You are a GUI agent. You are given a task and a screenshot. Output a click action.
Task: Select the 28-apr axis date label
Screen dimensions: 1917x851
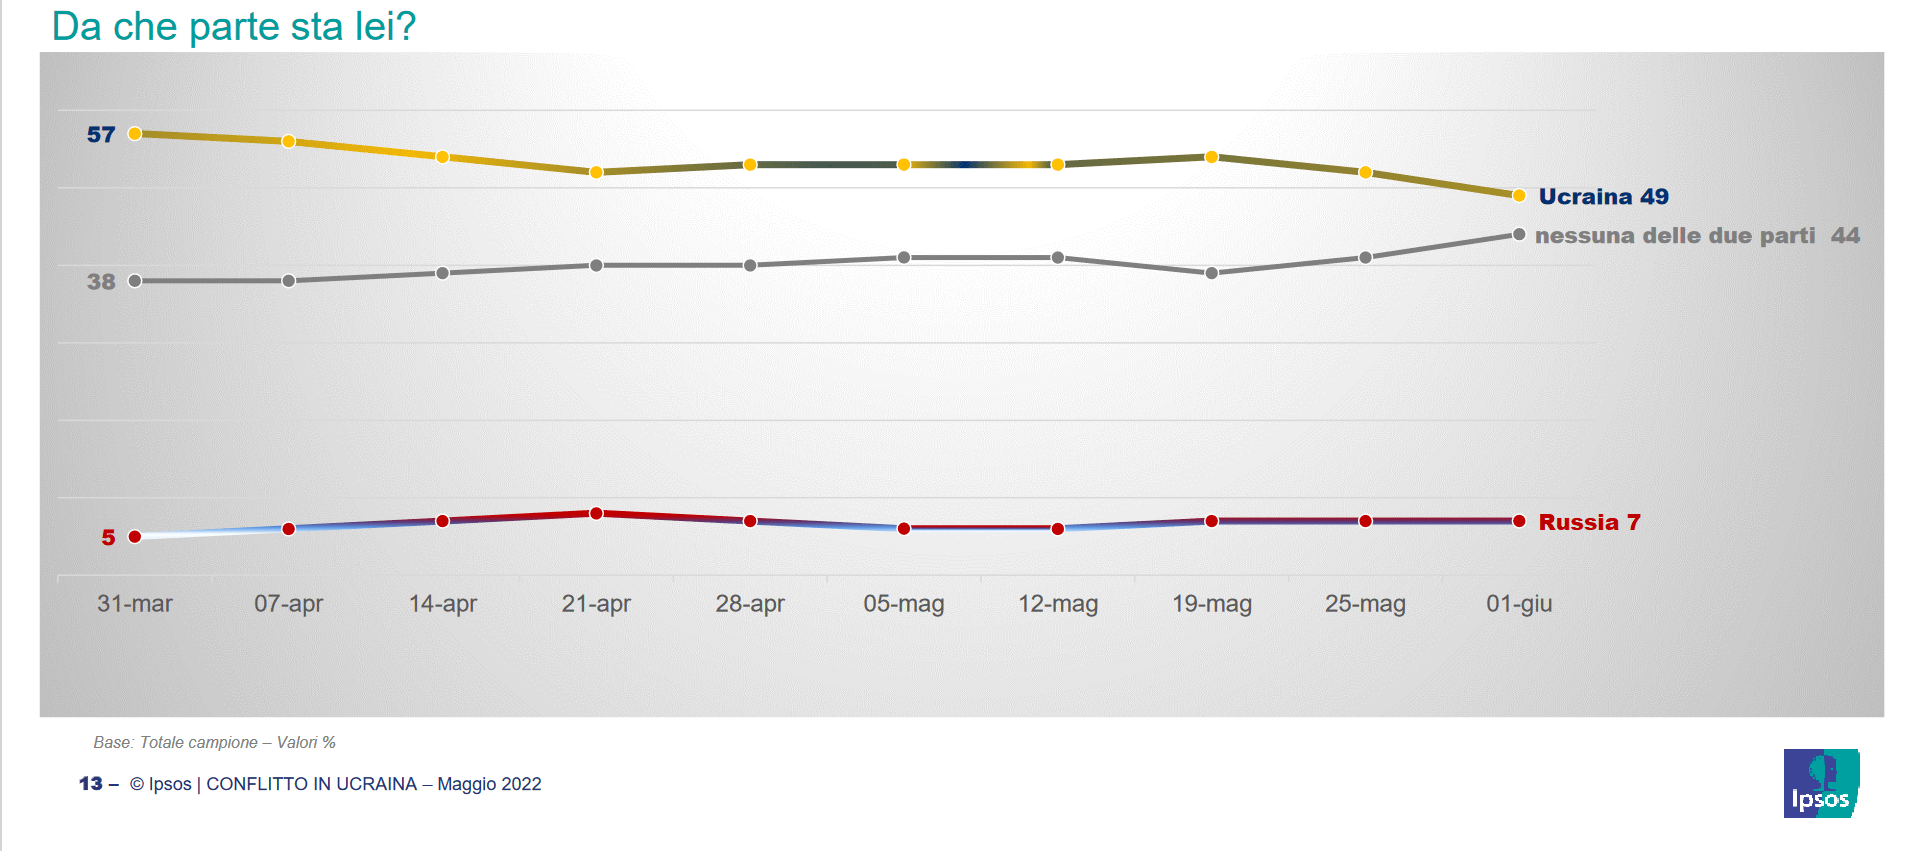click(x=750, y=603)
